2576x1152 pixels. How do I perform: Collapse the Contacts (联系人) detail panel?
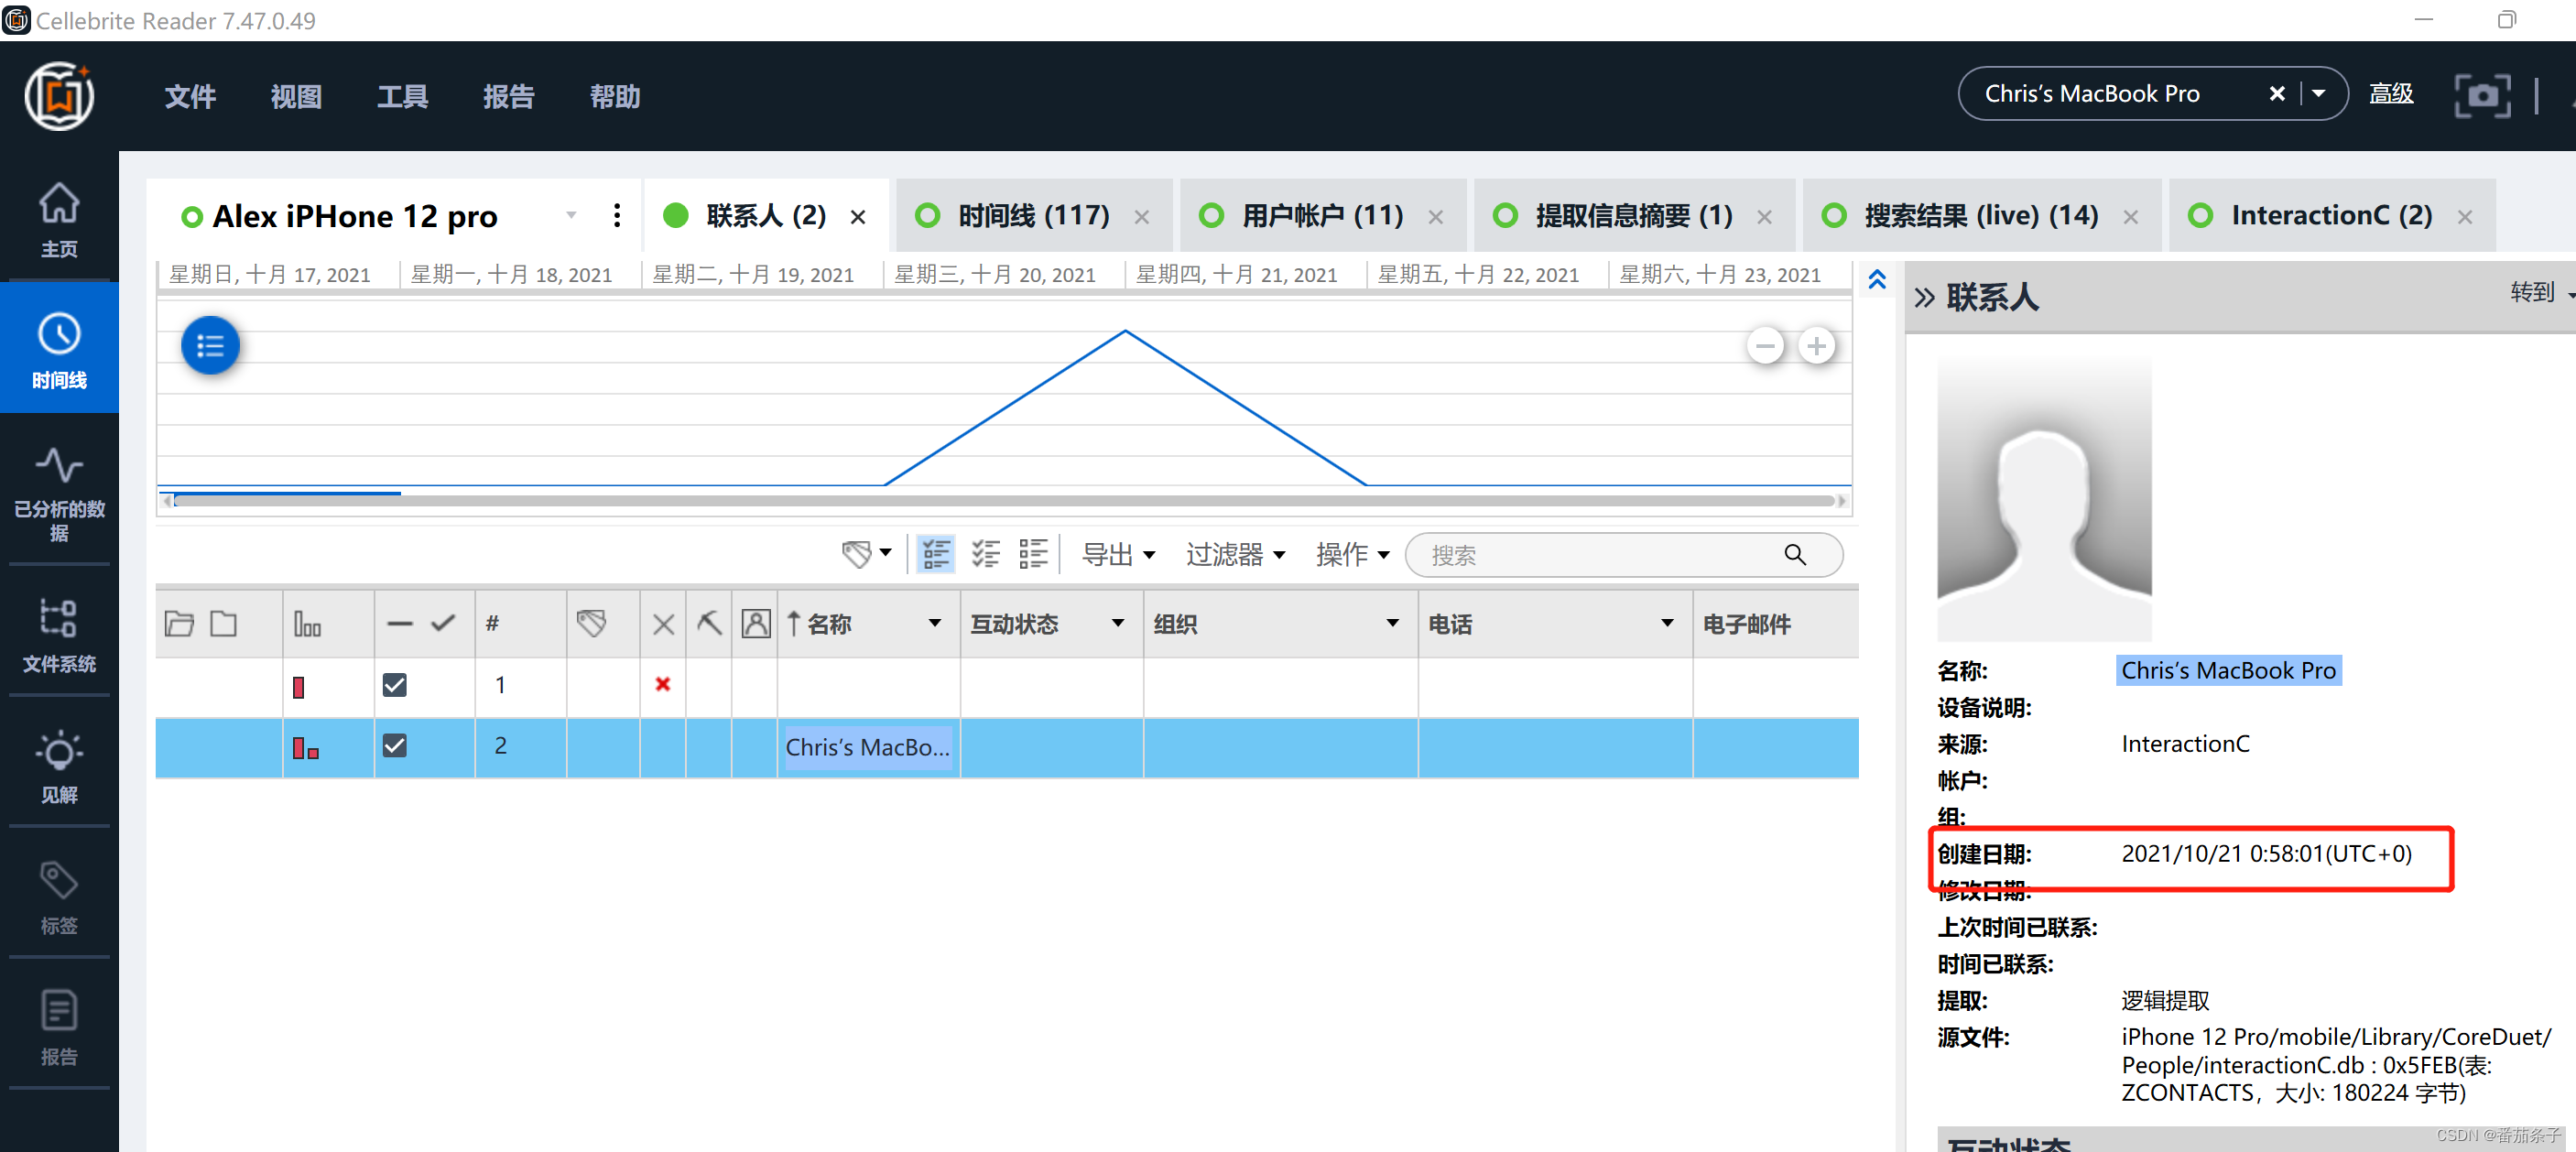pyautogui.click(x=1924, y=297)
